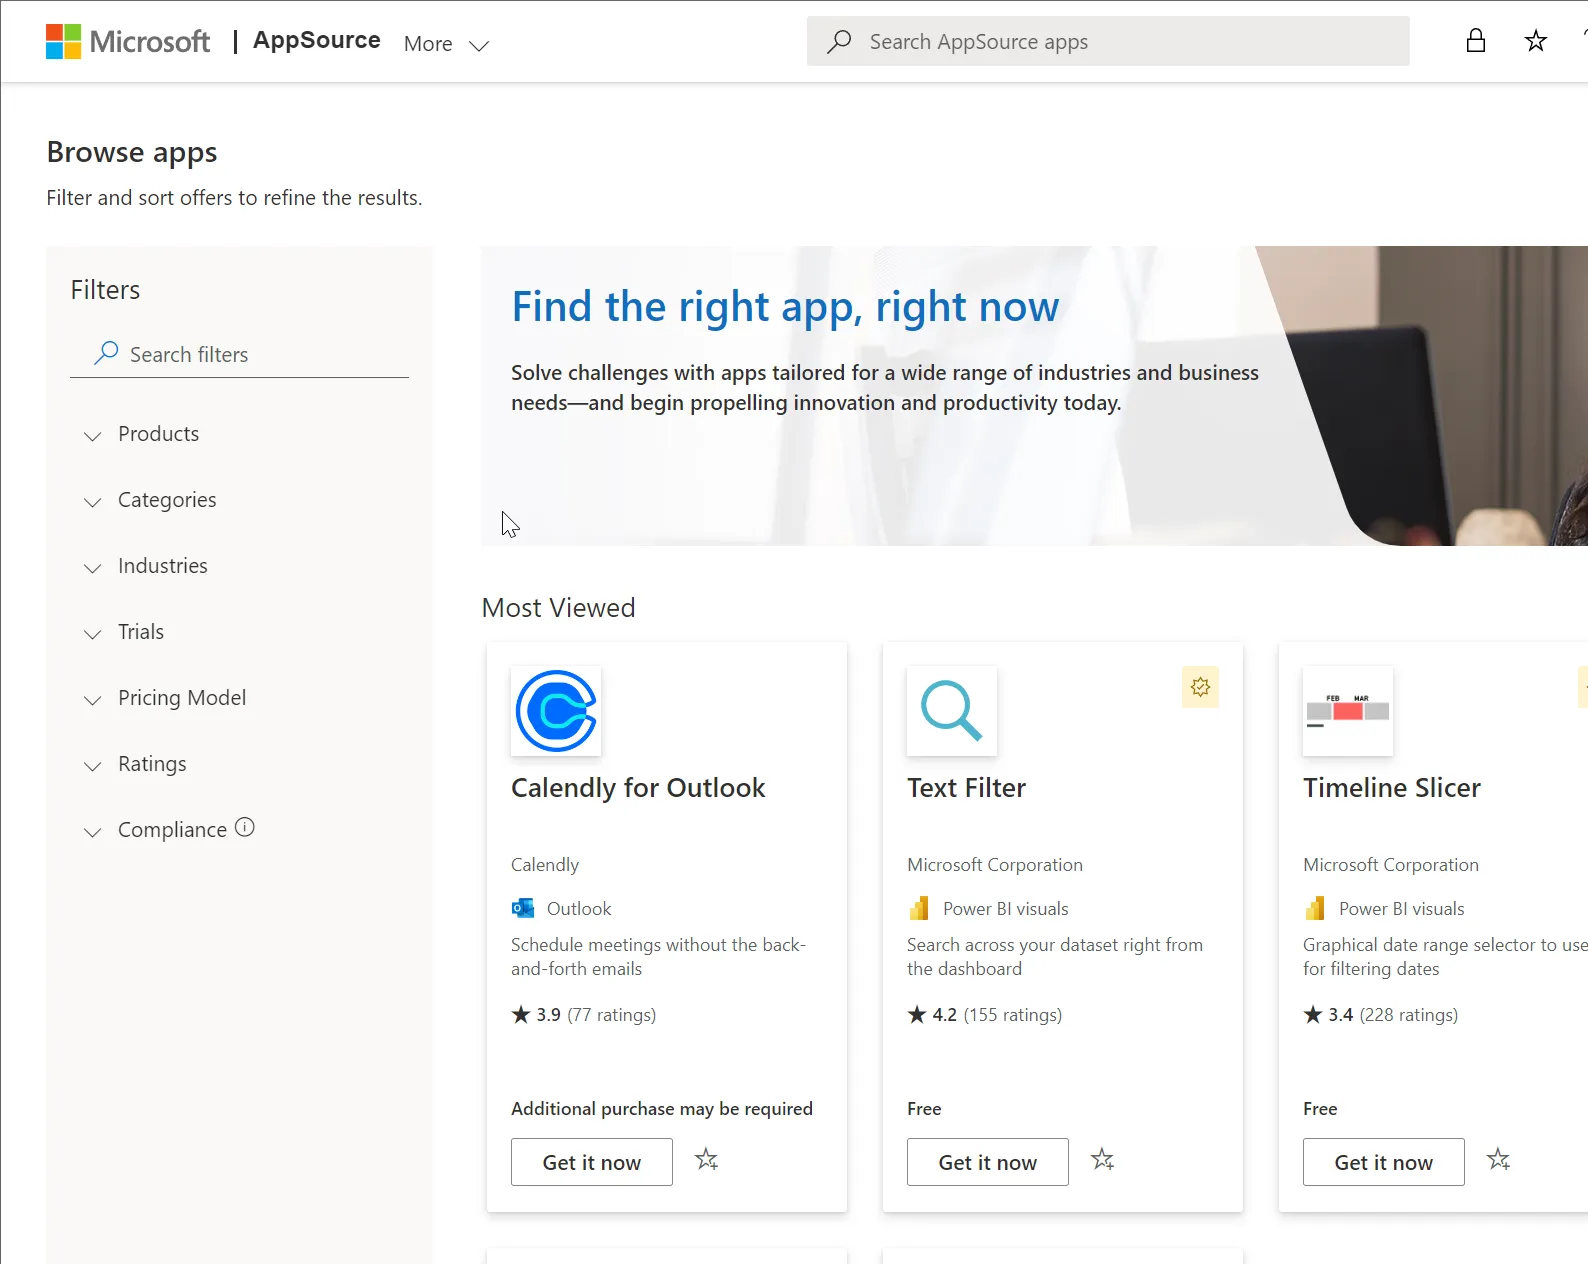Open saved favorites star in header
Image resolution: width=1588 pixels, height=1264 pixels.
point(1535,41)
